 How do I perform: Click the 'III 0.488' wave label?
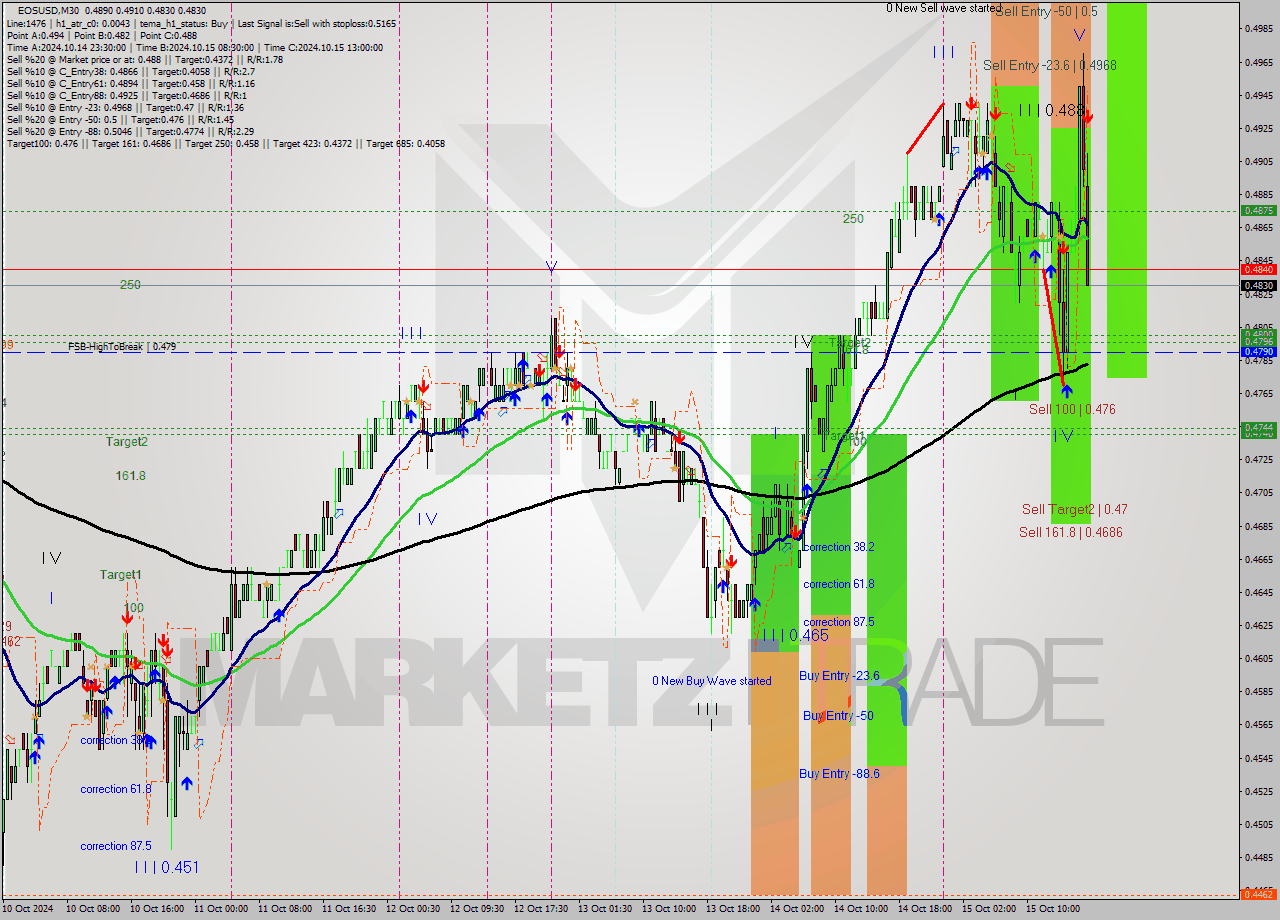(x=1052, y=110)
